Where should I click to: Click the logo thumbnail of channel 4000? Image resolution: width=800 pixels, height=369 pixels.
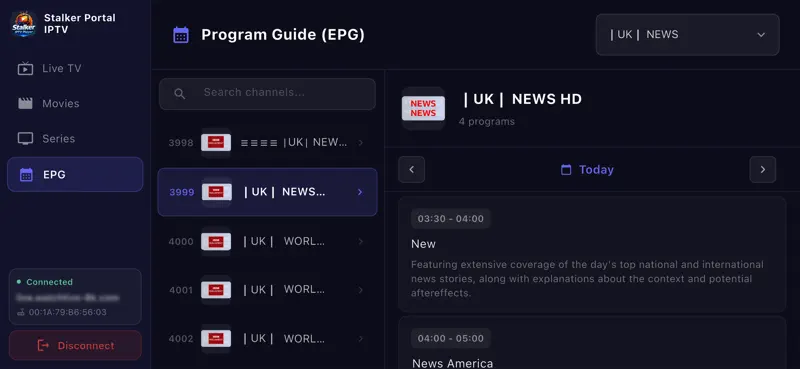(216, 241)
